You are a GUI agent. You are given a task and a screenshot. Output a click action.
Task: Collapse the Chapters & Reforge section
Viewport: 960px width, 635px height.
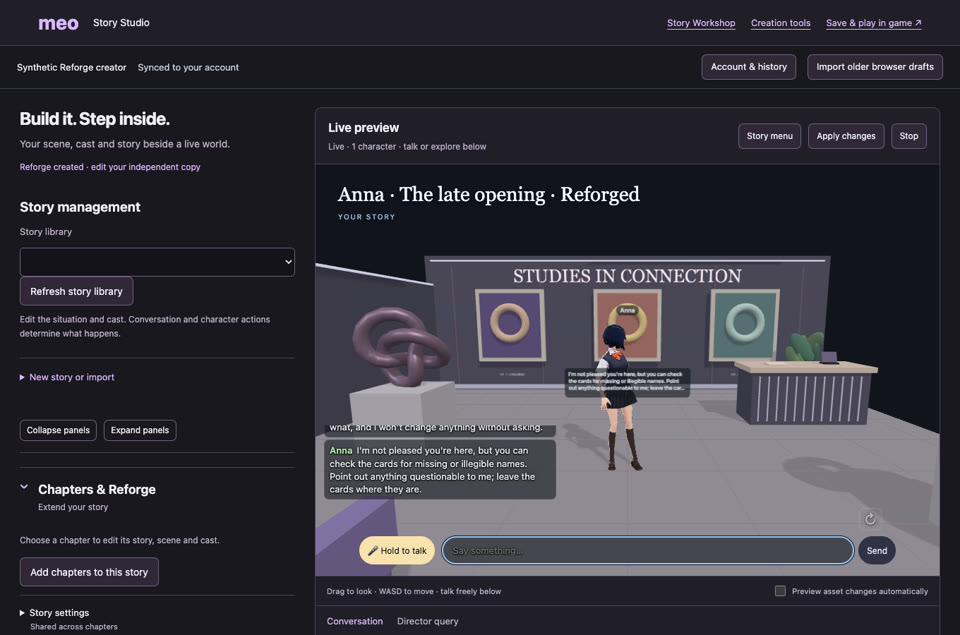click(24, 487)
